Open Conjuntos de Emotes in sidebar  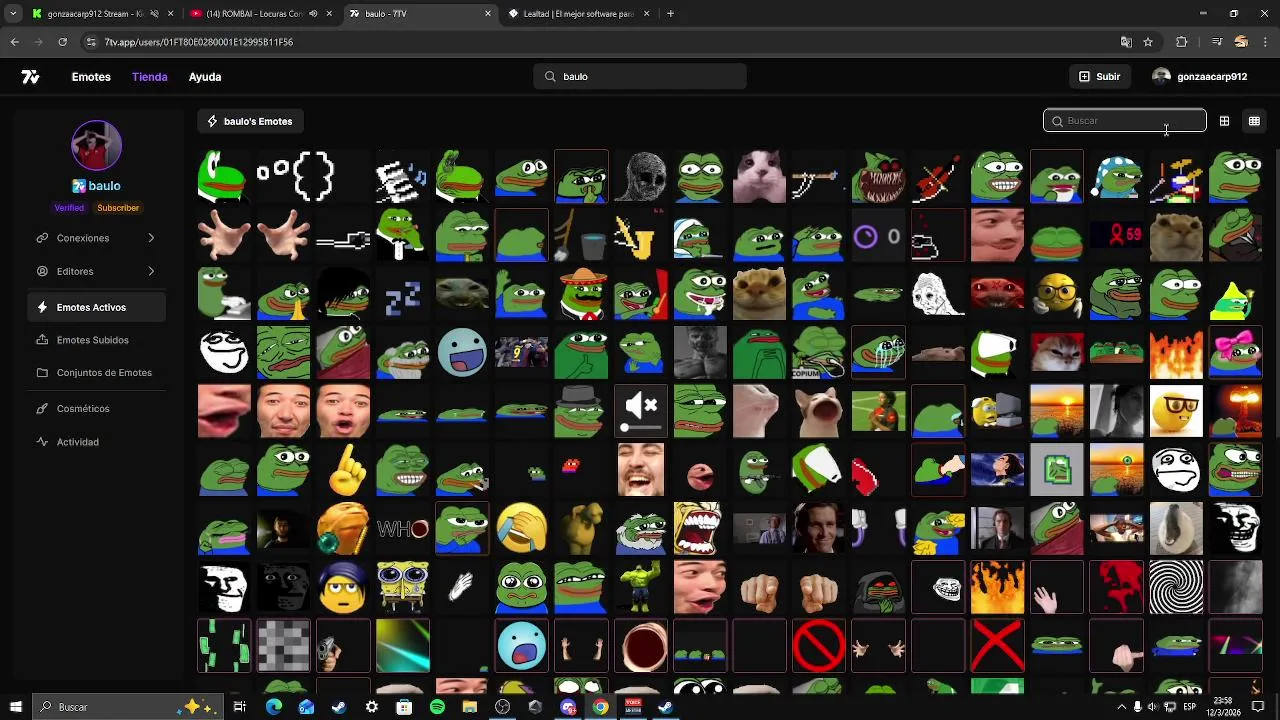point(96,373)
